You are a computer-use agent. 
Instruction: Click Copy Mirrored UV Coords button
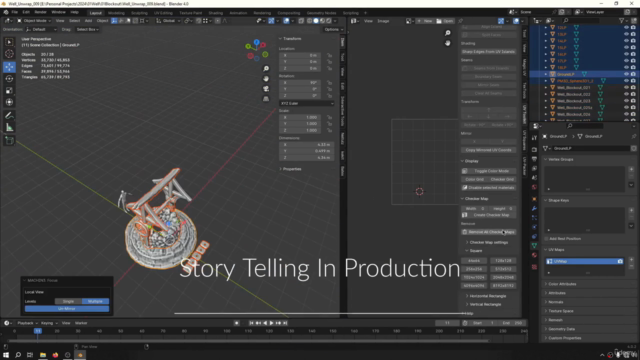point(489,150)
